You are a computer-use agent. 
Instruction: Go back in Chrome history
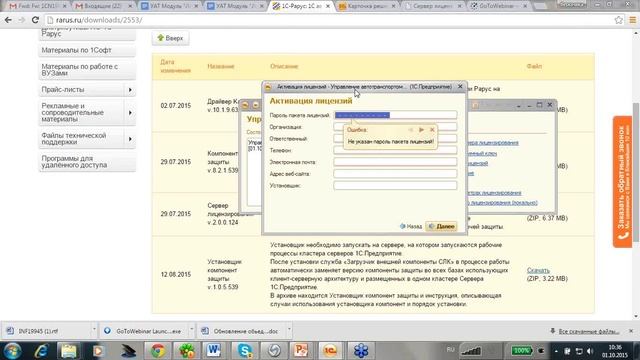[8, 20]
